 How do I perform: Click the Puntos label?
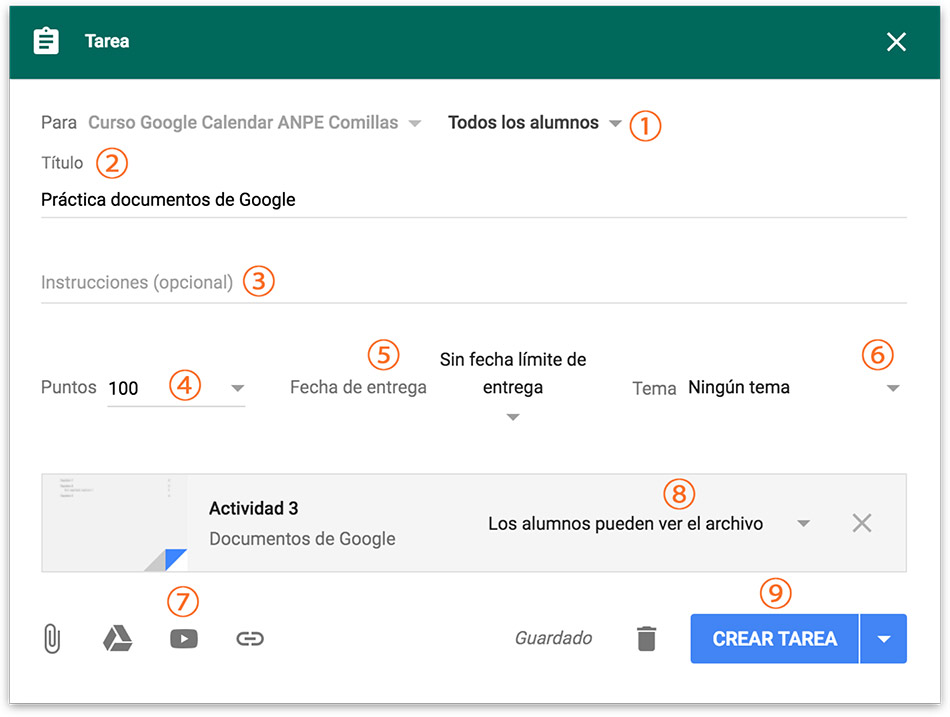tap(68, 387)
